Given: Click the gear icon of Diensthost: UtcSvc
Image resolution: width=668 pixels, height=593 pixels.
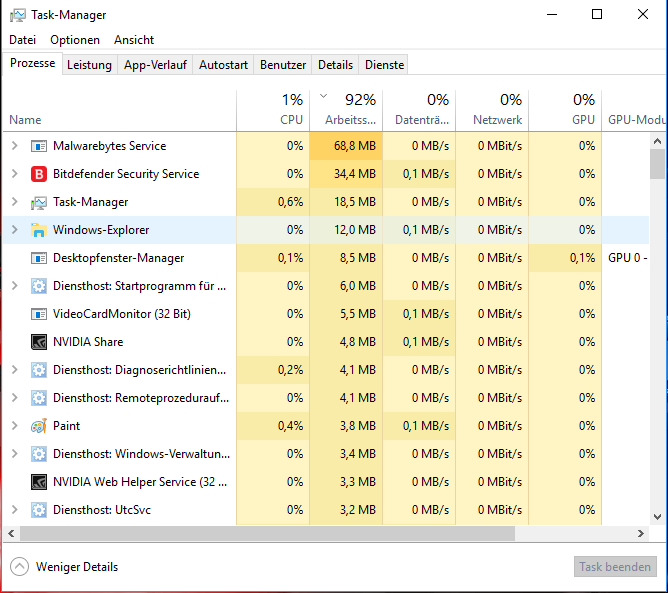Looking at the screenshot, I should coord(39,510).
